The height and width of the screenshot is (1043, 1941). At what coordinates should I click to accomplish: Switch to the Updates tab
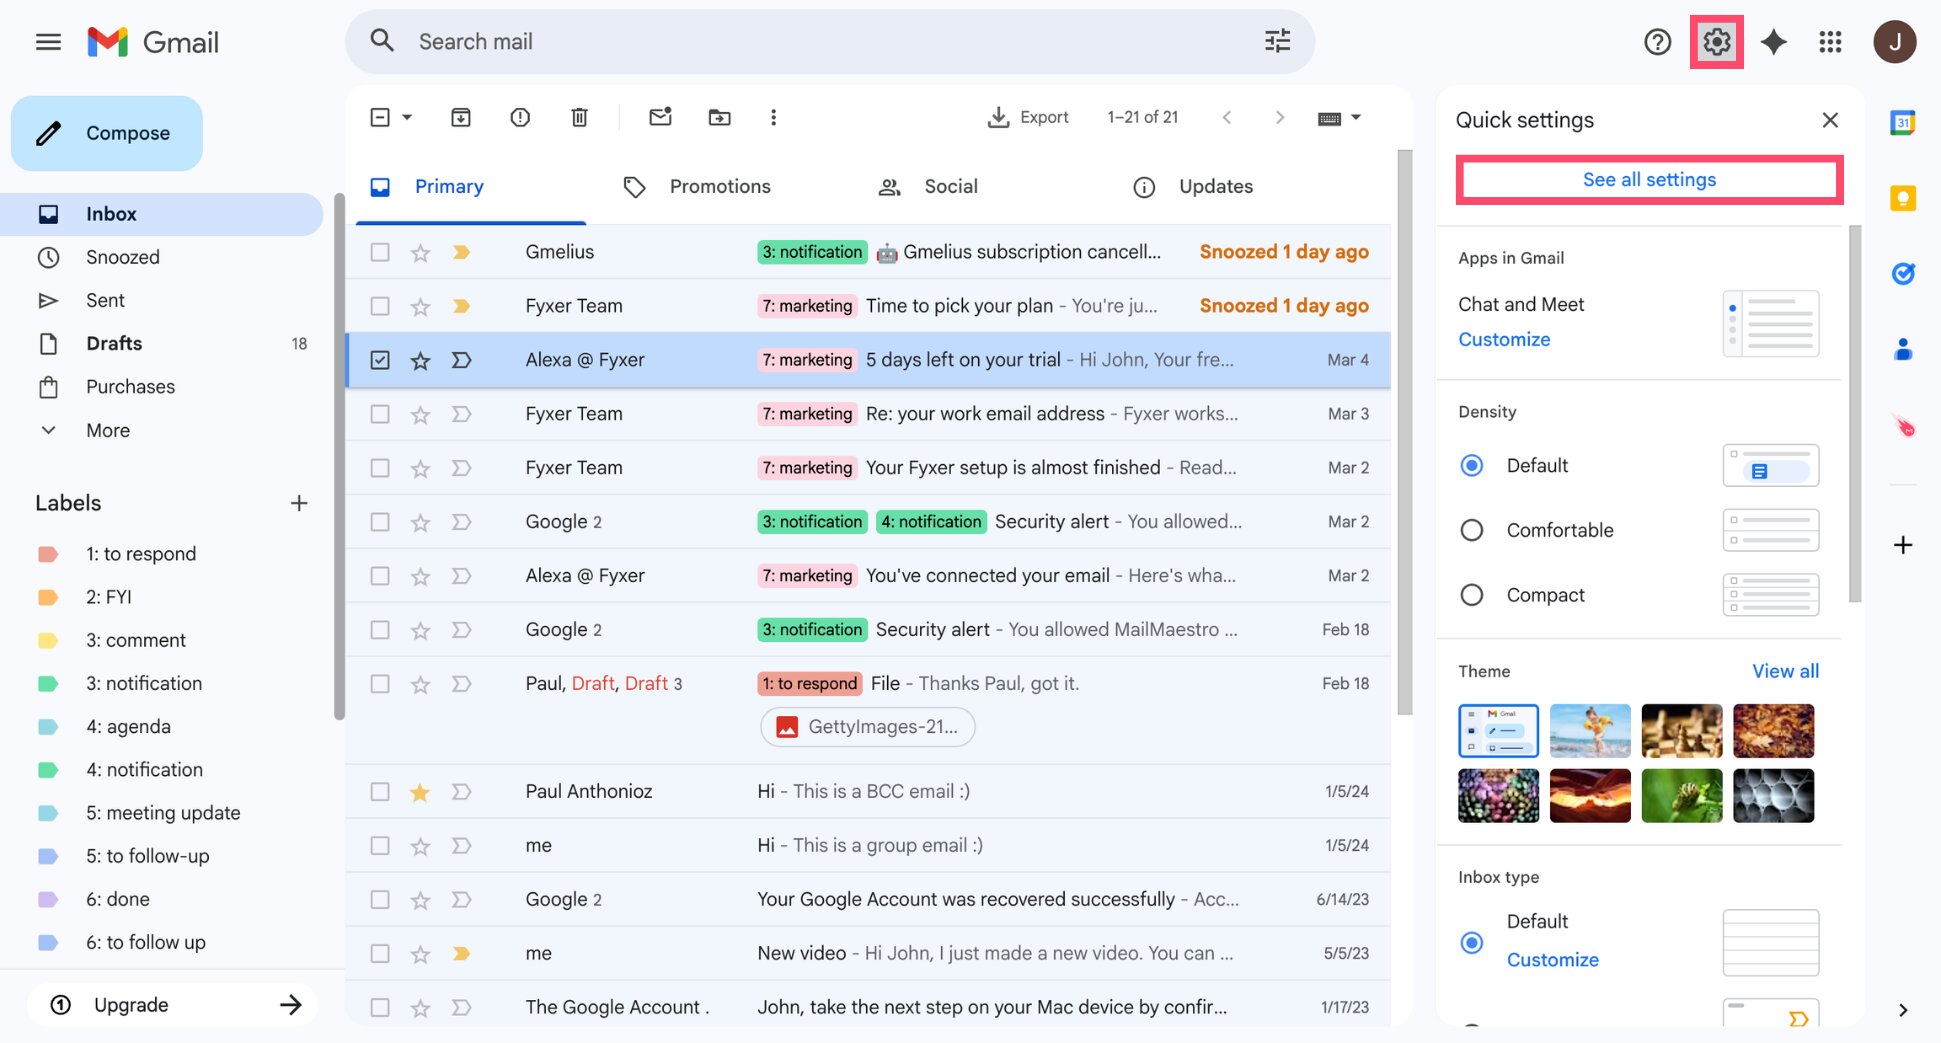click(1214, 186)
